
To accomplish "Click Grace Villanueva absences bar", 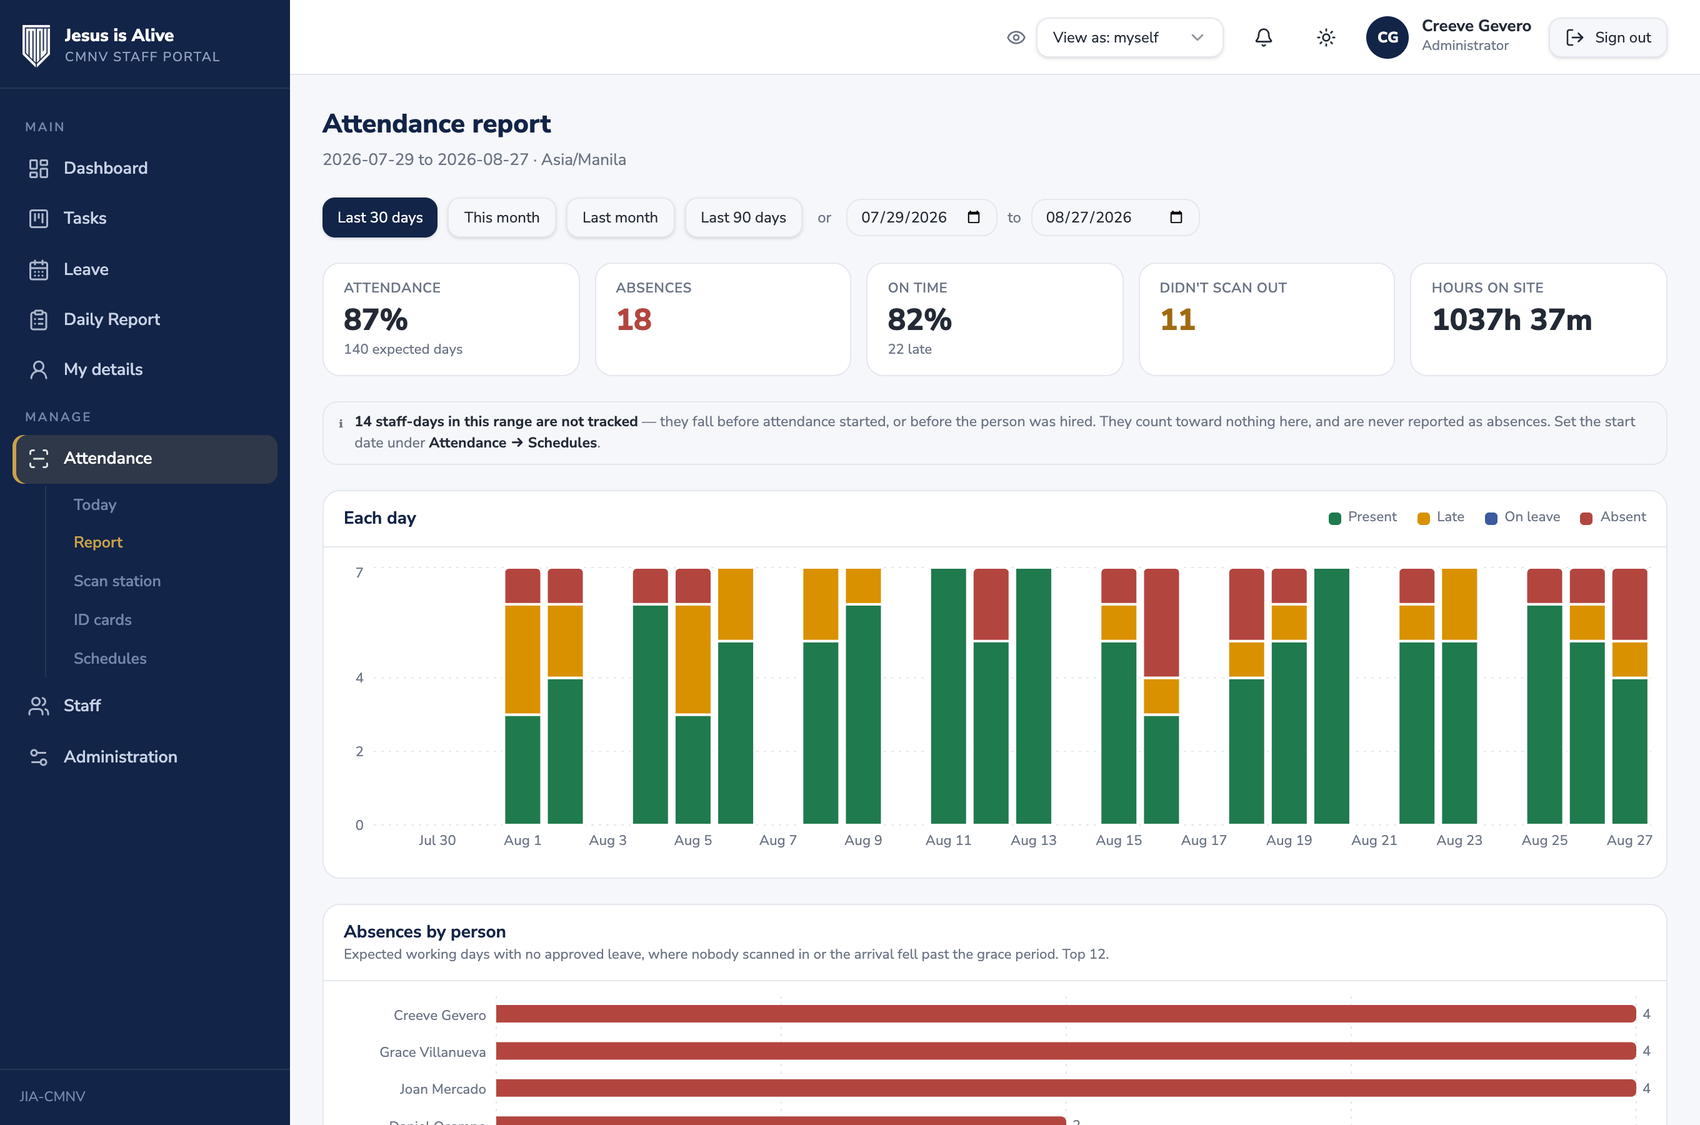I will [x=1066, y=1052].
